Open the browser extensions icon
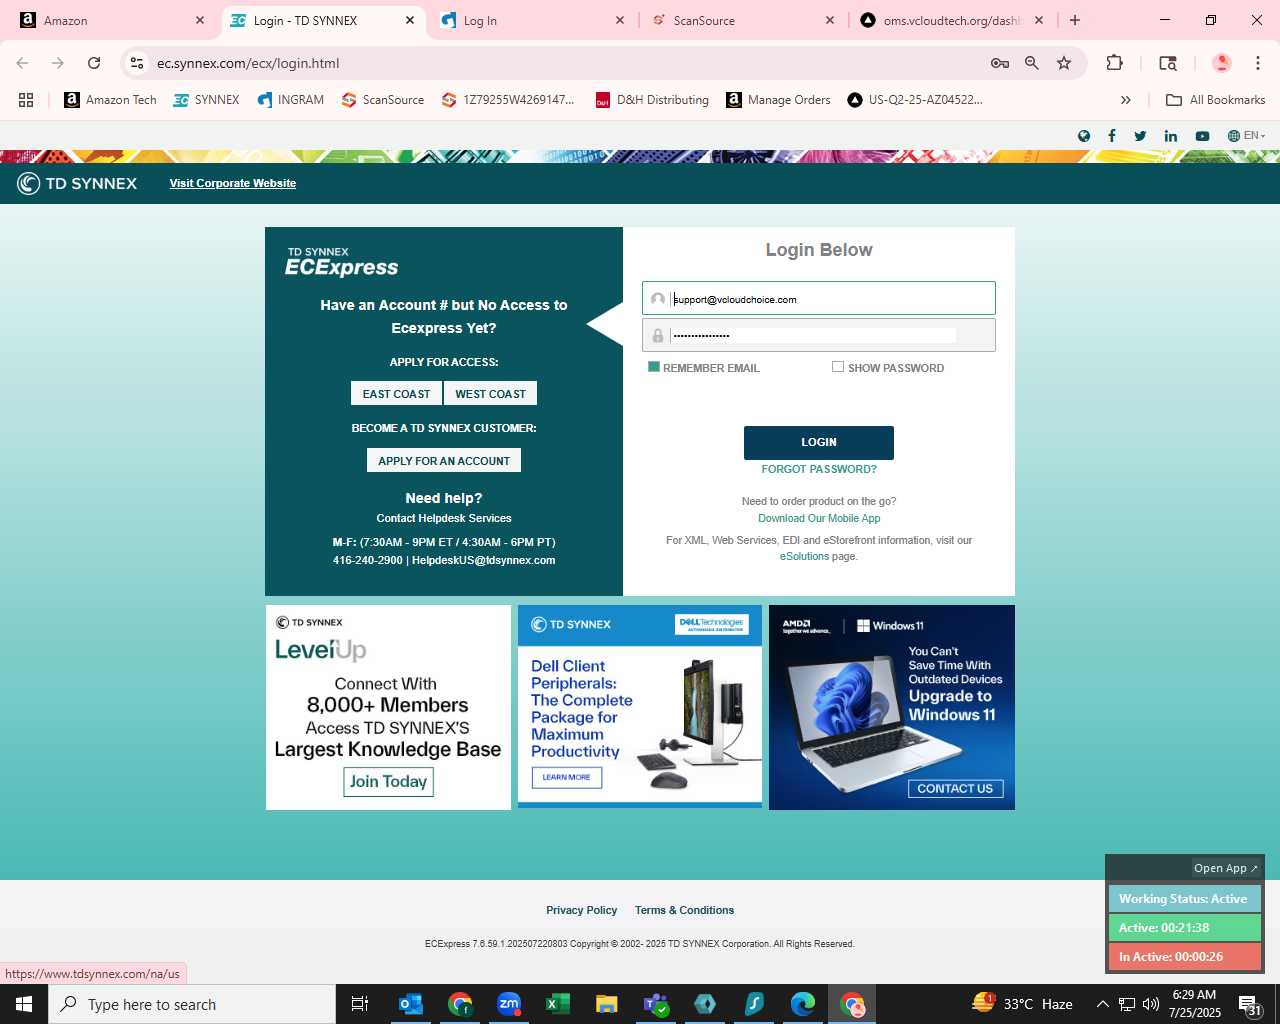The height and width of the screenshot is (1024, 1280). 1114,63
